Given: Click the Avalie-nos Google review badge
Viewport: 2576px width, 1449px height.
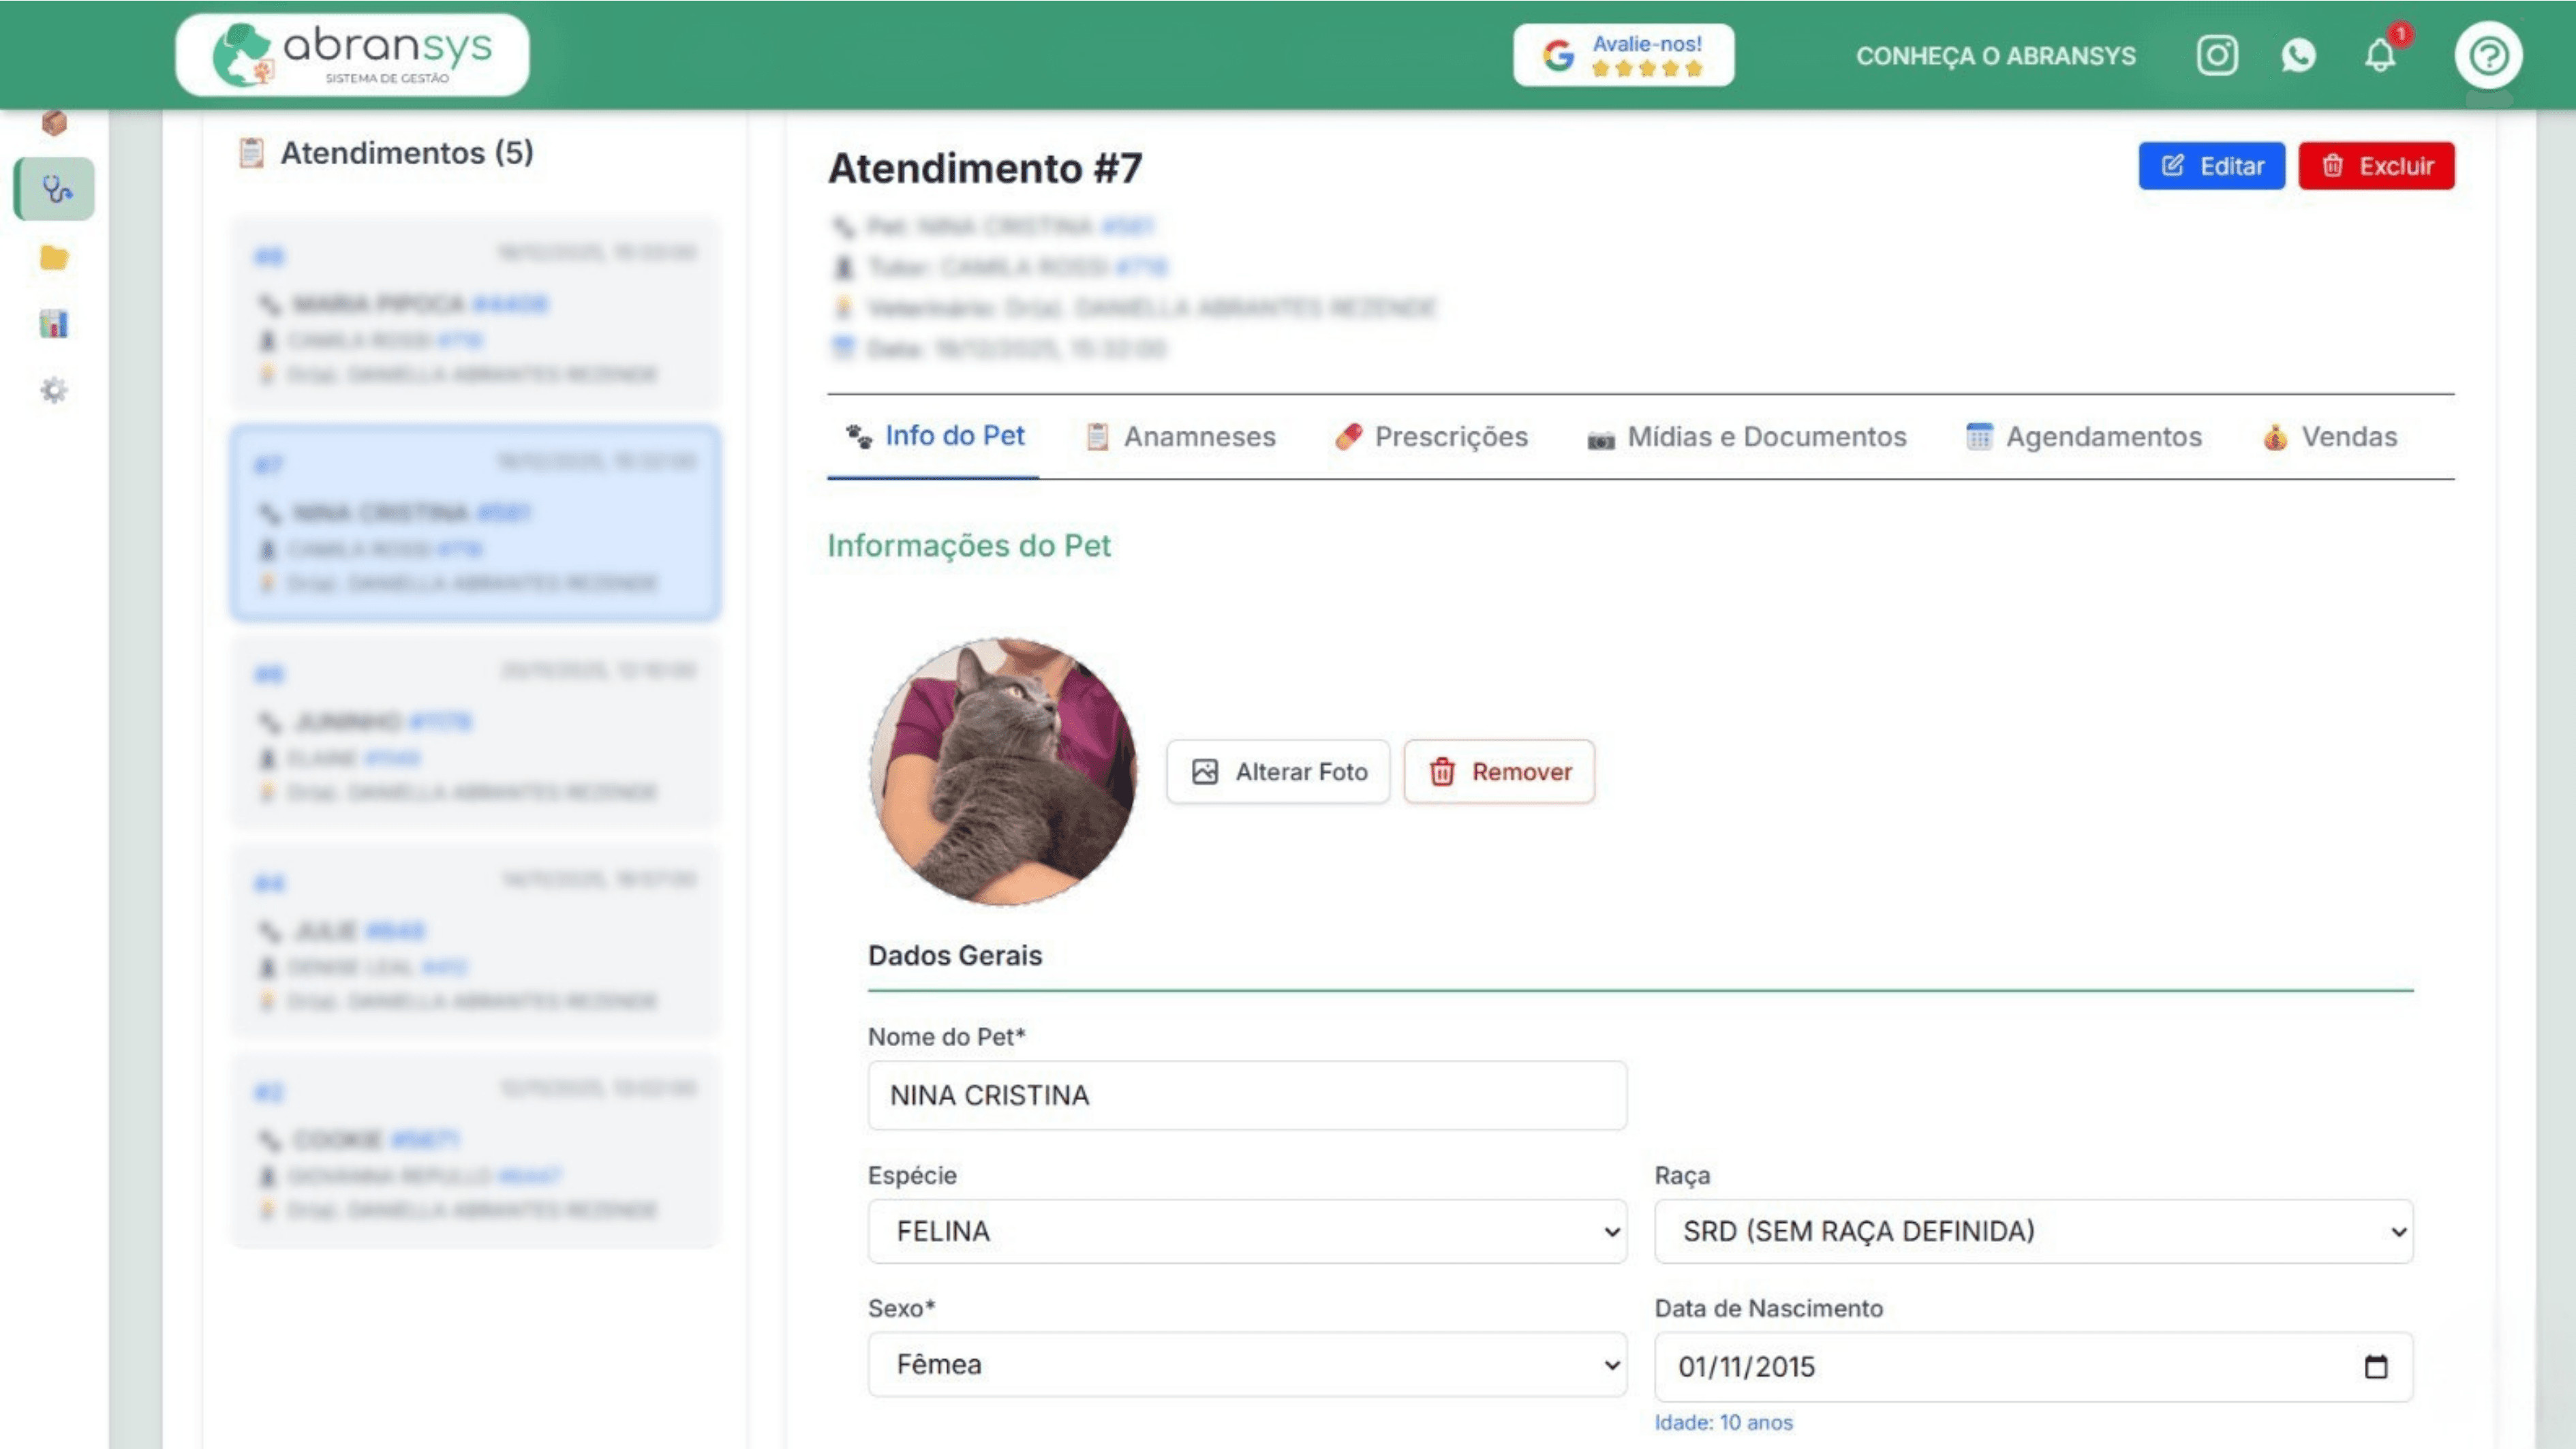Looking at the screenshot, I should tap(1623, 55).
